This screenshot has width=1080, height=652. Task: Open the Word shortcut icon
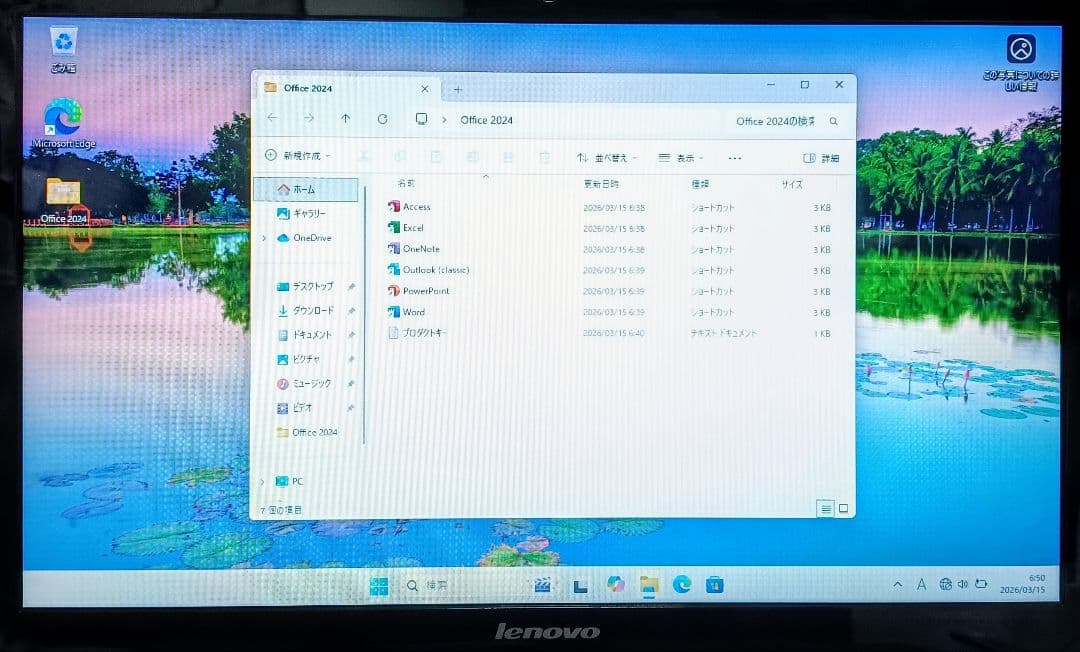pyautogui.click(x=394, y=312)
